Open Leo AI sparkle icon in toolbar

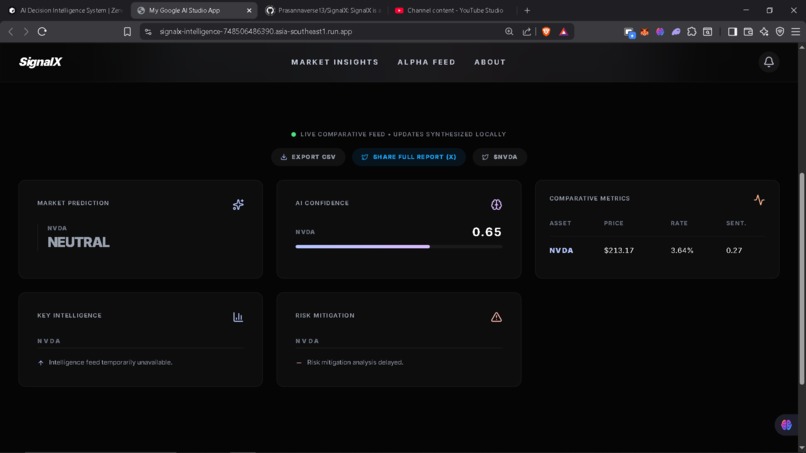764,31
